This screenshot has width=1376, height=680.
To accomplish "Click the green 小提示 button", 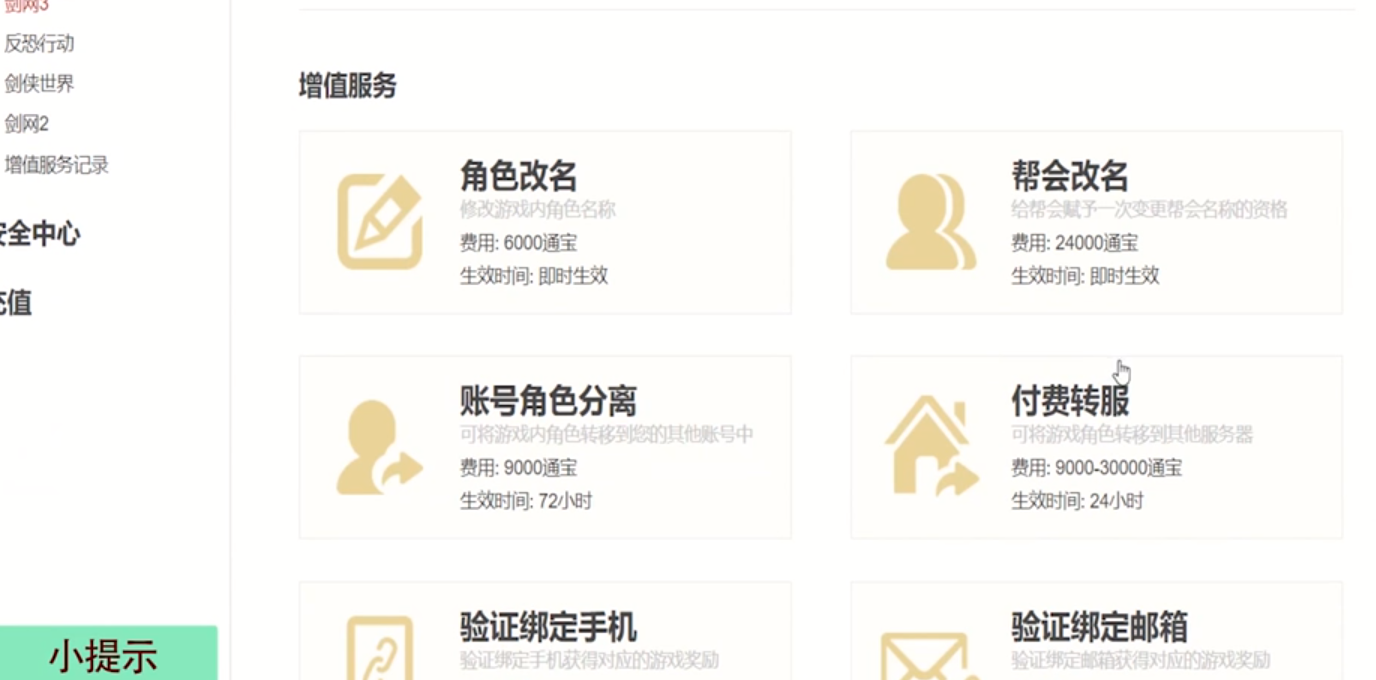I will coord(105,655).
